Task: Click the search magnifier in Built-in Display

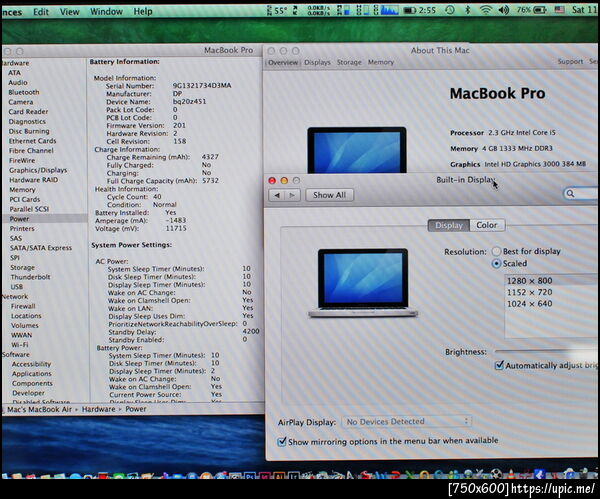Action: 570,194
